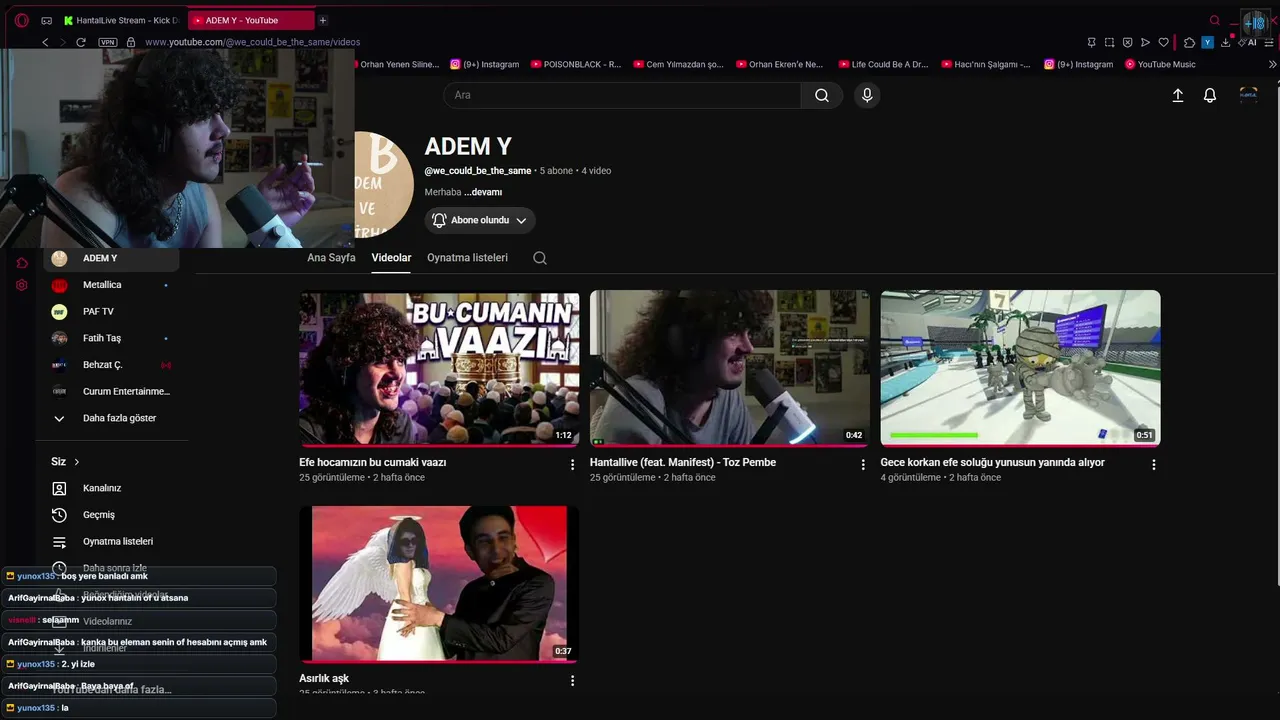Open options for 'Gece korkan efe' video

click(1154, 465)
